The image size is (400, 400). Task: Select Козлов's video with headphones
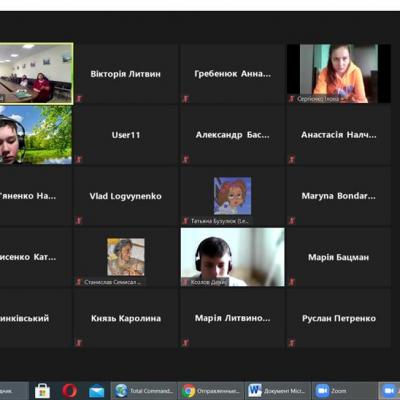pos(233,257)
